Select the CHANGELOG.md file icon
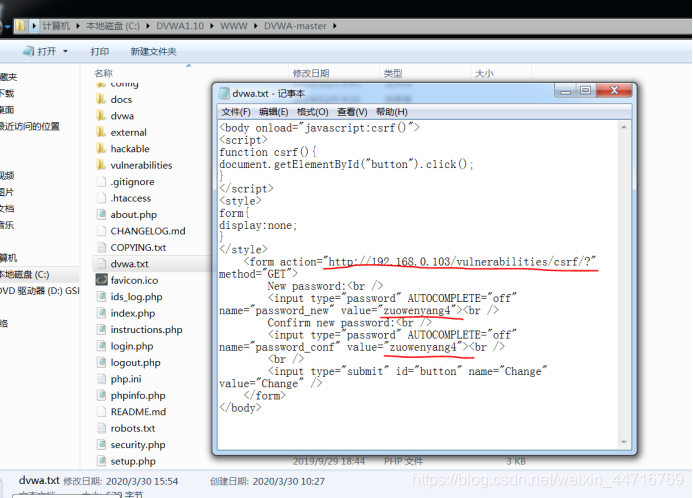693x498 pixels. pyautogui.click(x=101, y=231)
